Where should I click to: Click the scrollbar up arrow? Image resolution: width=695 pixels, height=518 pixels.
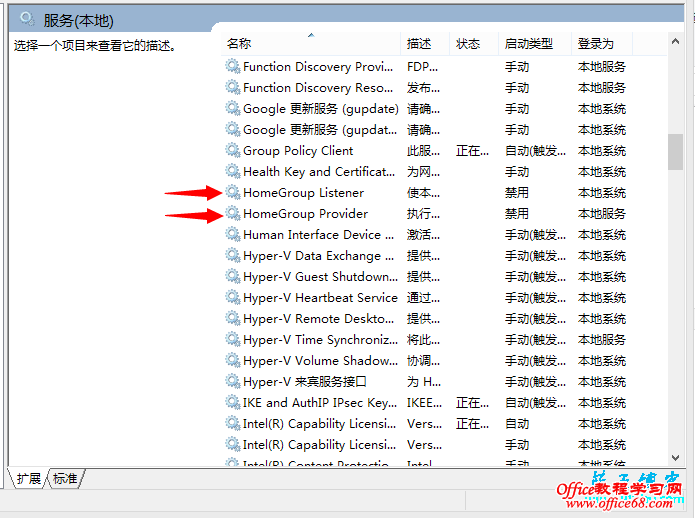[675, 42]
